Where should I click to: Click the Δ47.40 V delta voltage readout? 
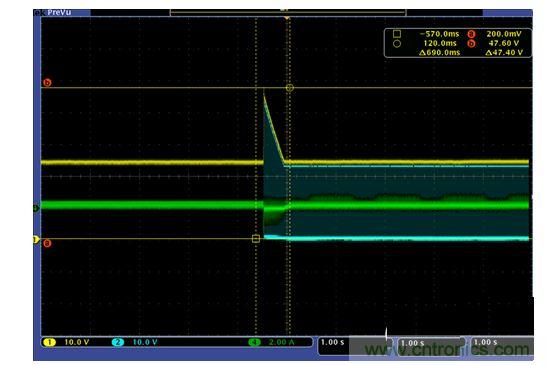pos(504,53)
